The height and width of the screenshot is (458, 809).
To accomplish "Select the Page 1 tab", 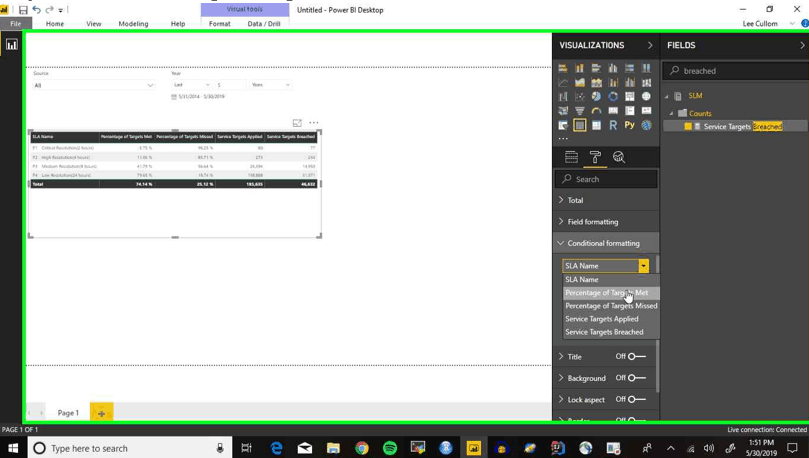I will [68, 413].
